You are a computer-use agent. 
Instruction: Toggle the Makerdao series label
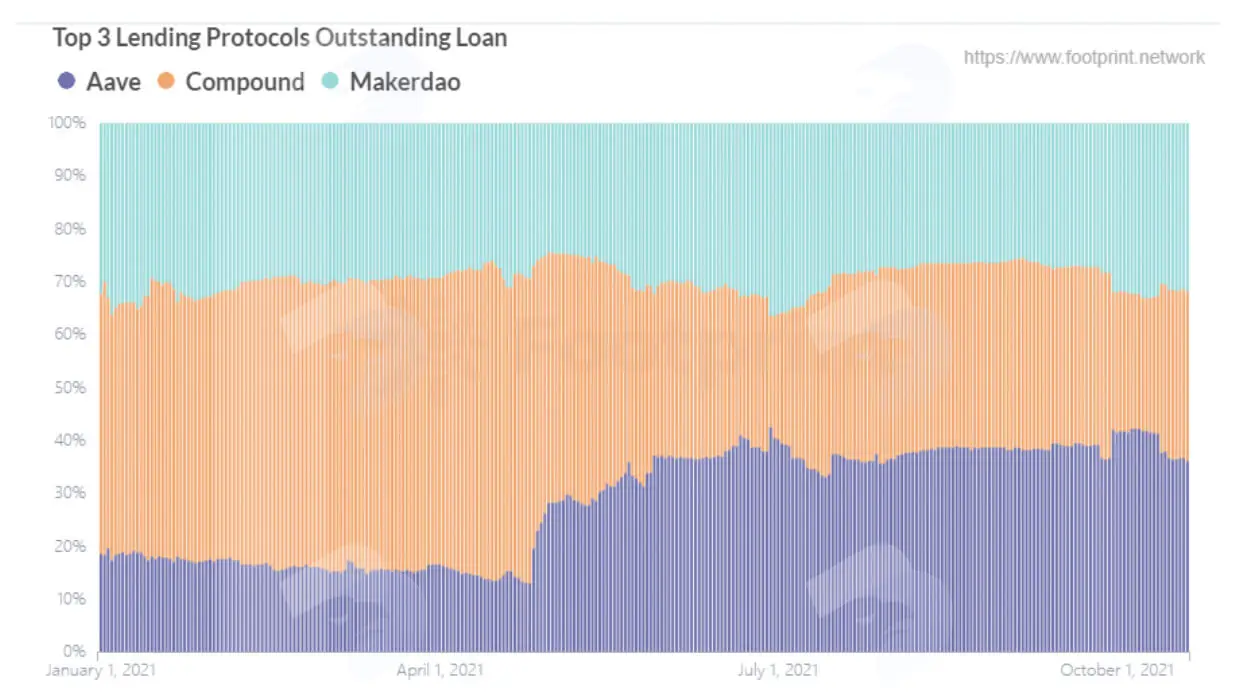pyautogui.click(x=405, y=82)
